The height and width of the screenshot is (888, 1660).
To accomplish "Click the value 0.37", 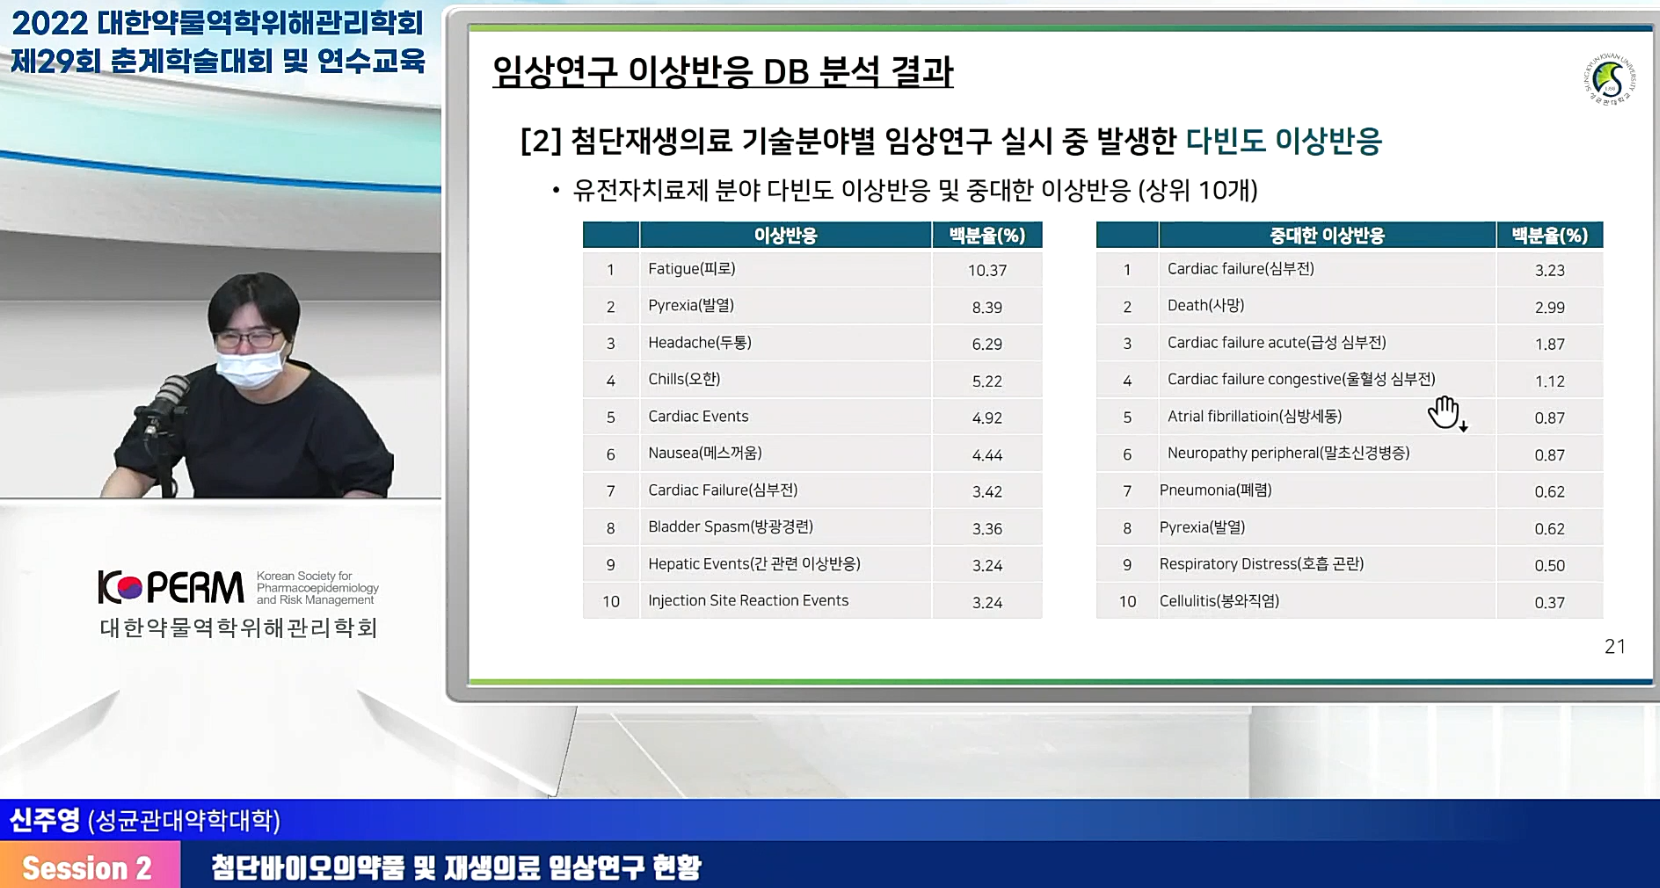I will [x=1550, y=603].
